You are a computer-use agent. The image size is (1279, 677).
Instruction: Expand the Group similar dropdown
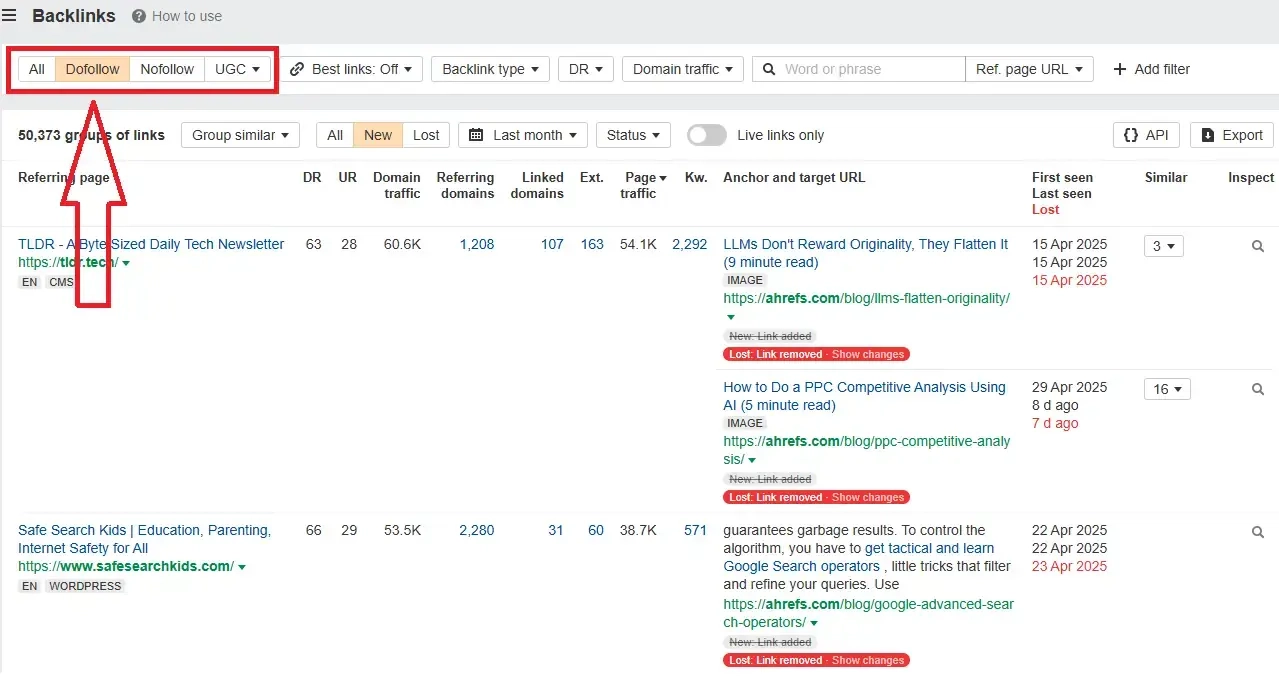[x=240, y=135]
